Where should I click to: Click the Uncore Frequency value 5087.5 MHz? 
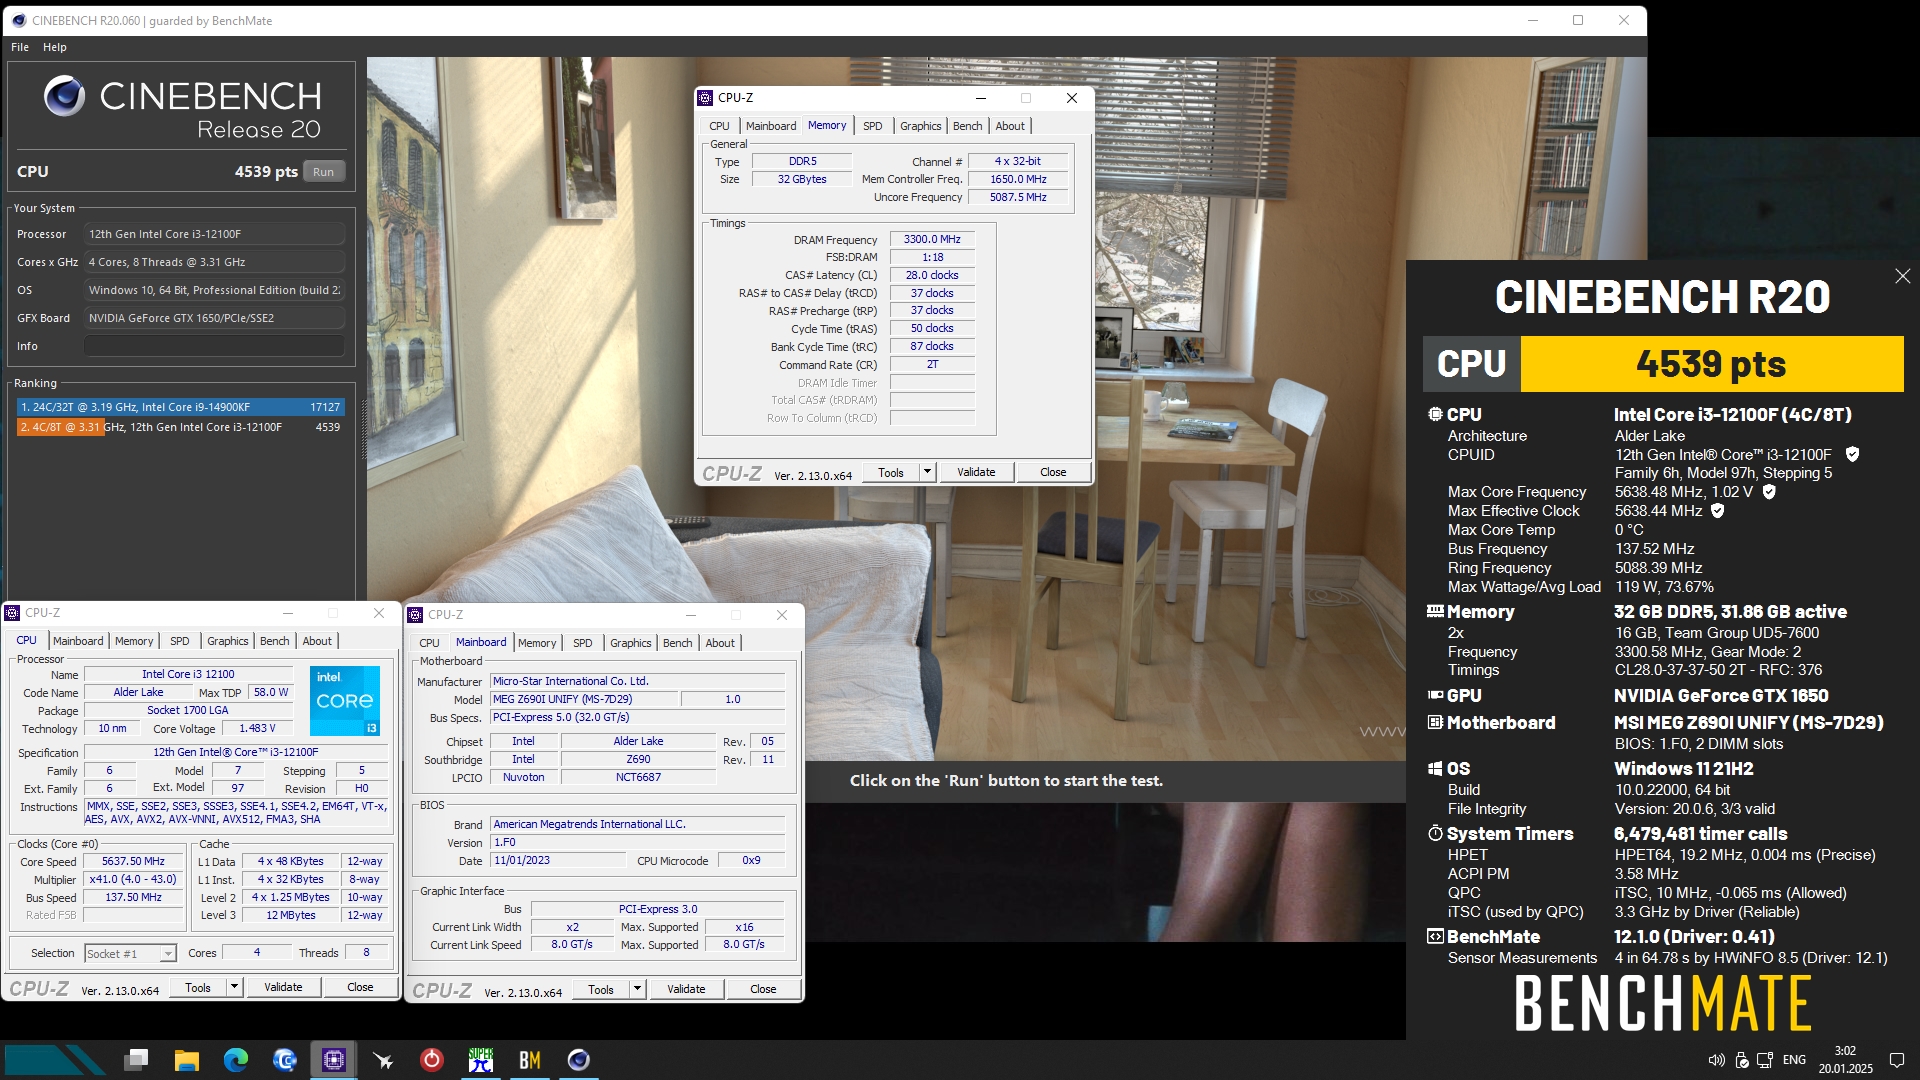(1018, 197)
